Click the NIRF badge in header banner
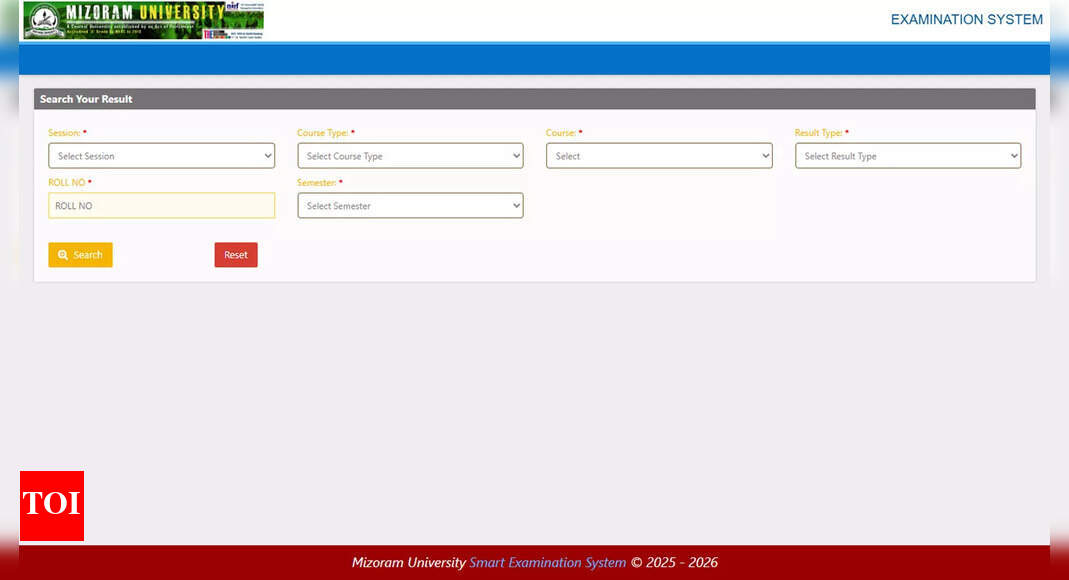 tap(233, 8)
